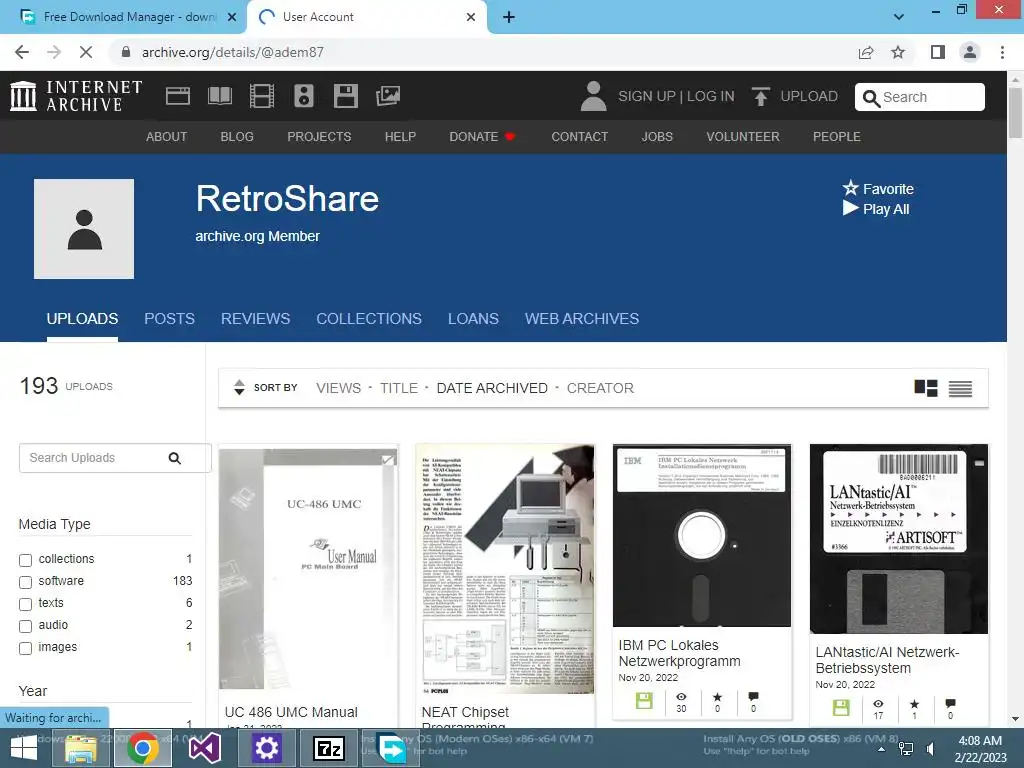Open the VOLUNTEER menu link
The height and width of the screenshot is (768, 1024).
pos(743,136)
